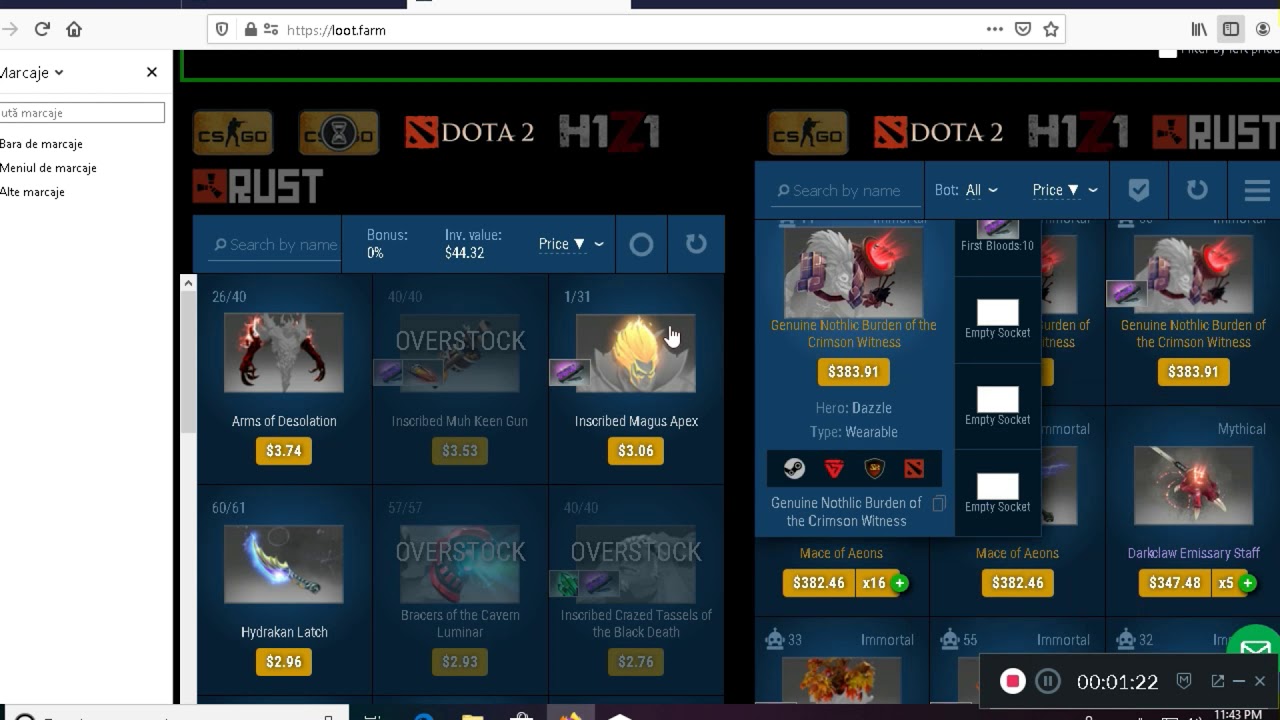The width and height of the screenshot is (1280, 720).
Task: Toggle the browser sidebar view
Action: [1231, 29]
